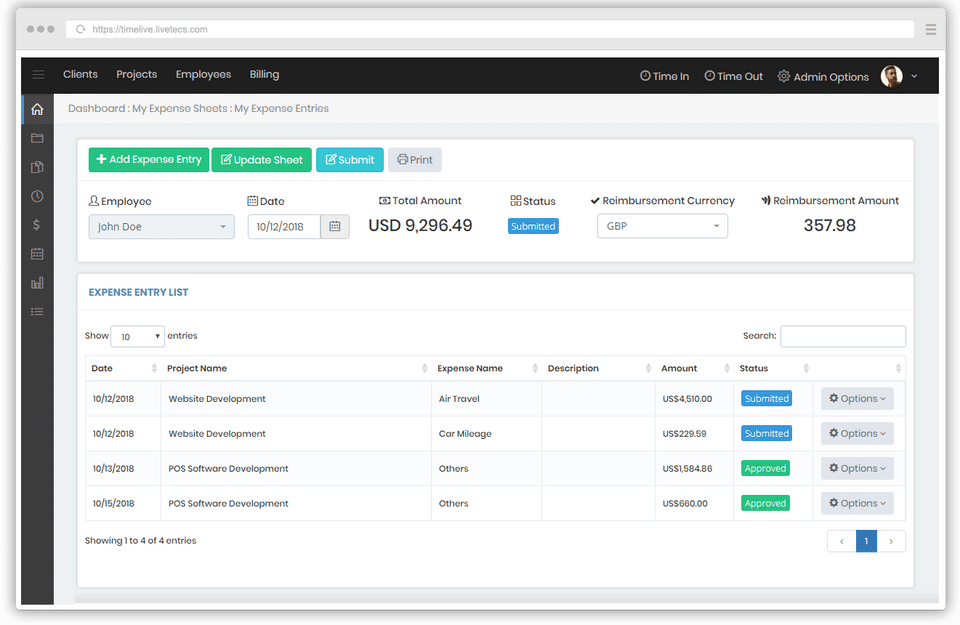
Task: Click the USD 9,296.49 total amount
Action: click(420, 225)
